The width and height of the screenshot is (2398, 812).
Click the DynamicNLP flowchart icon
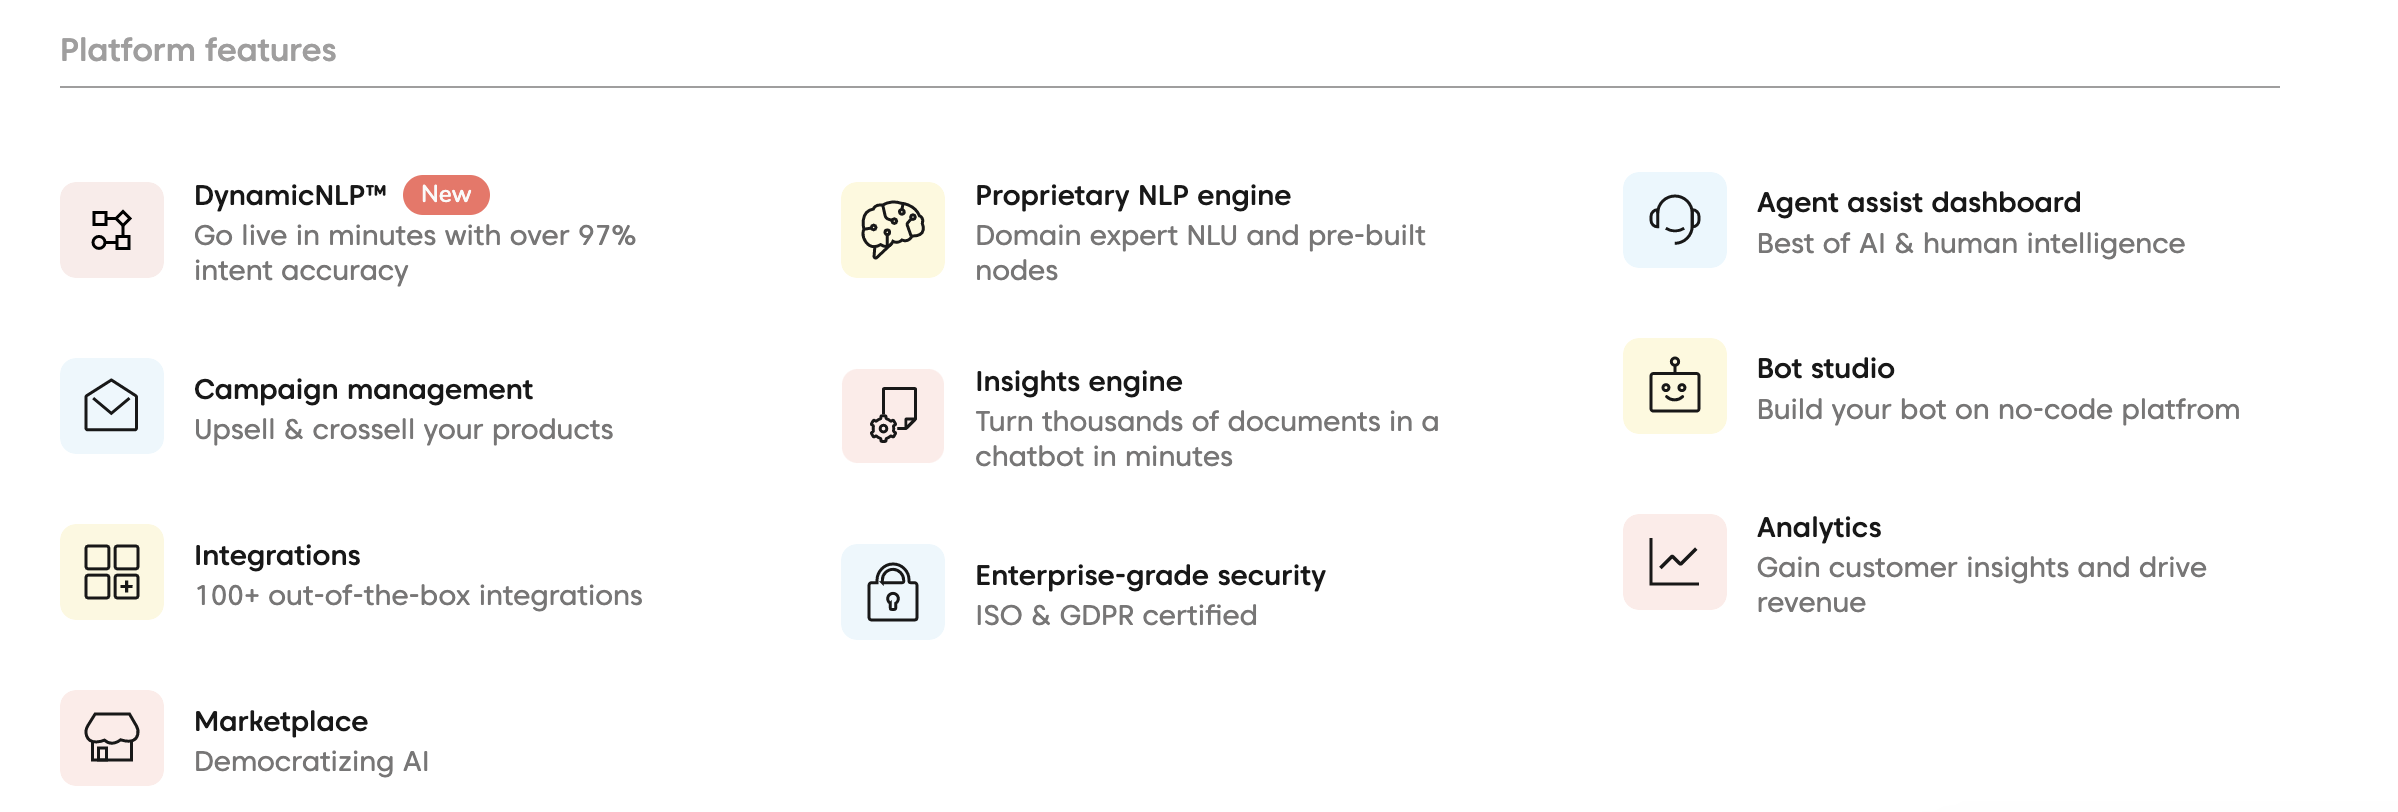112,230
